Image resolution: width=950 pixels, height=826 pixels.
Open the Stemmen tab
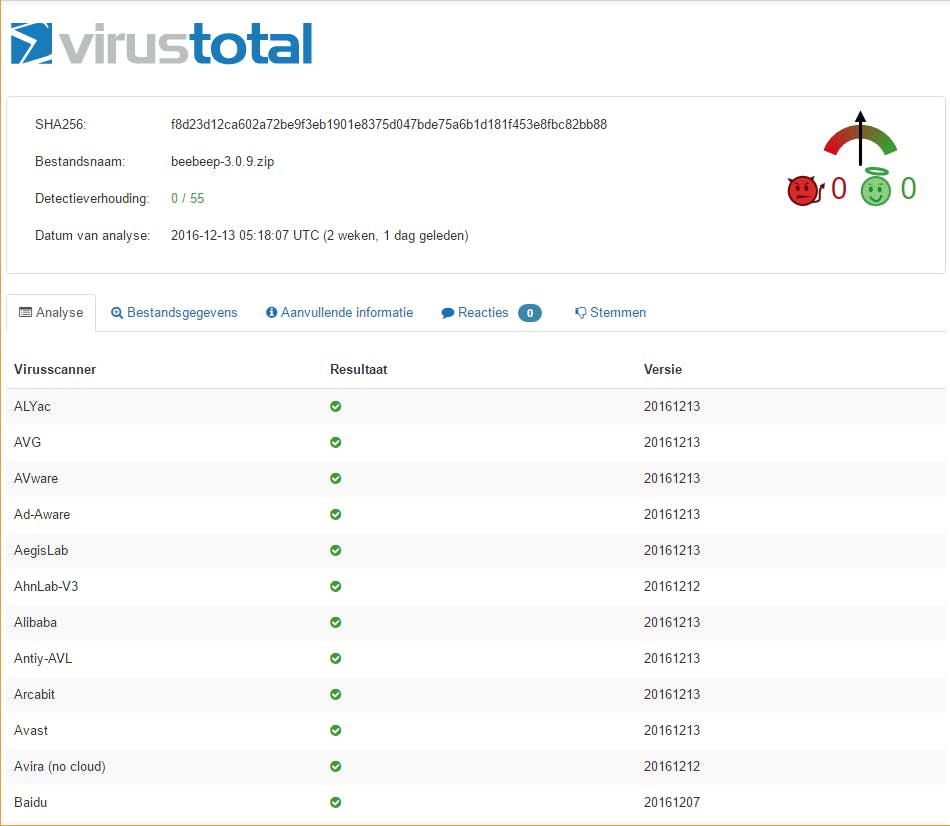point(611,313)
